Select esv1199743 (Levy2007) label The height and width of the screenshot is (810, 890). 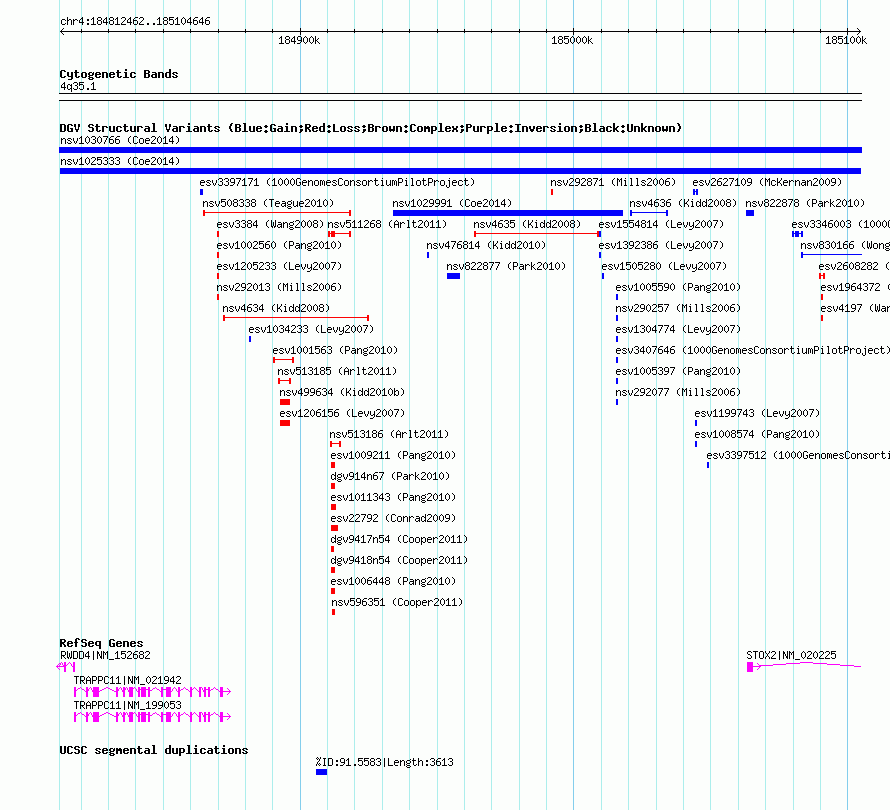click(x=757, y=413)
